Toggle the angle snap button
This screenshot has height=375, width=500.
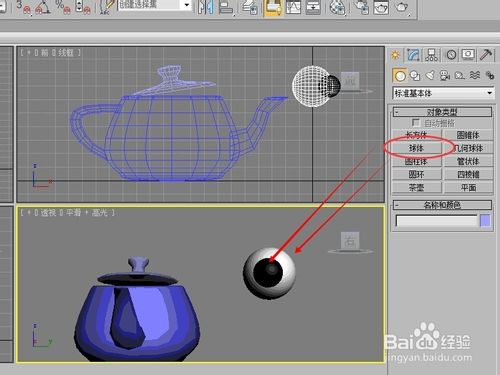(43, 7)
